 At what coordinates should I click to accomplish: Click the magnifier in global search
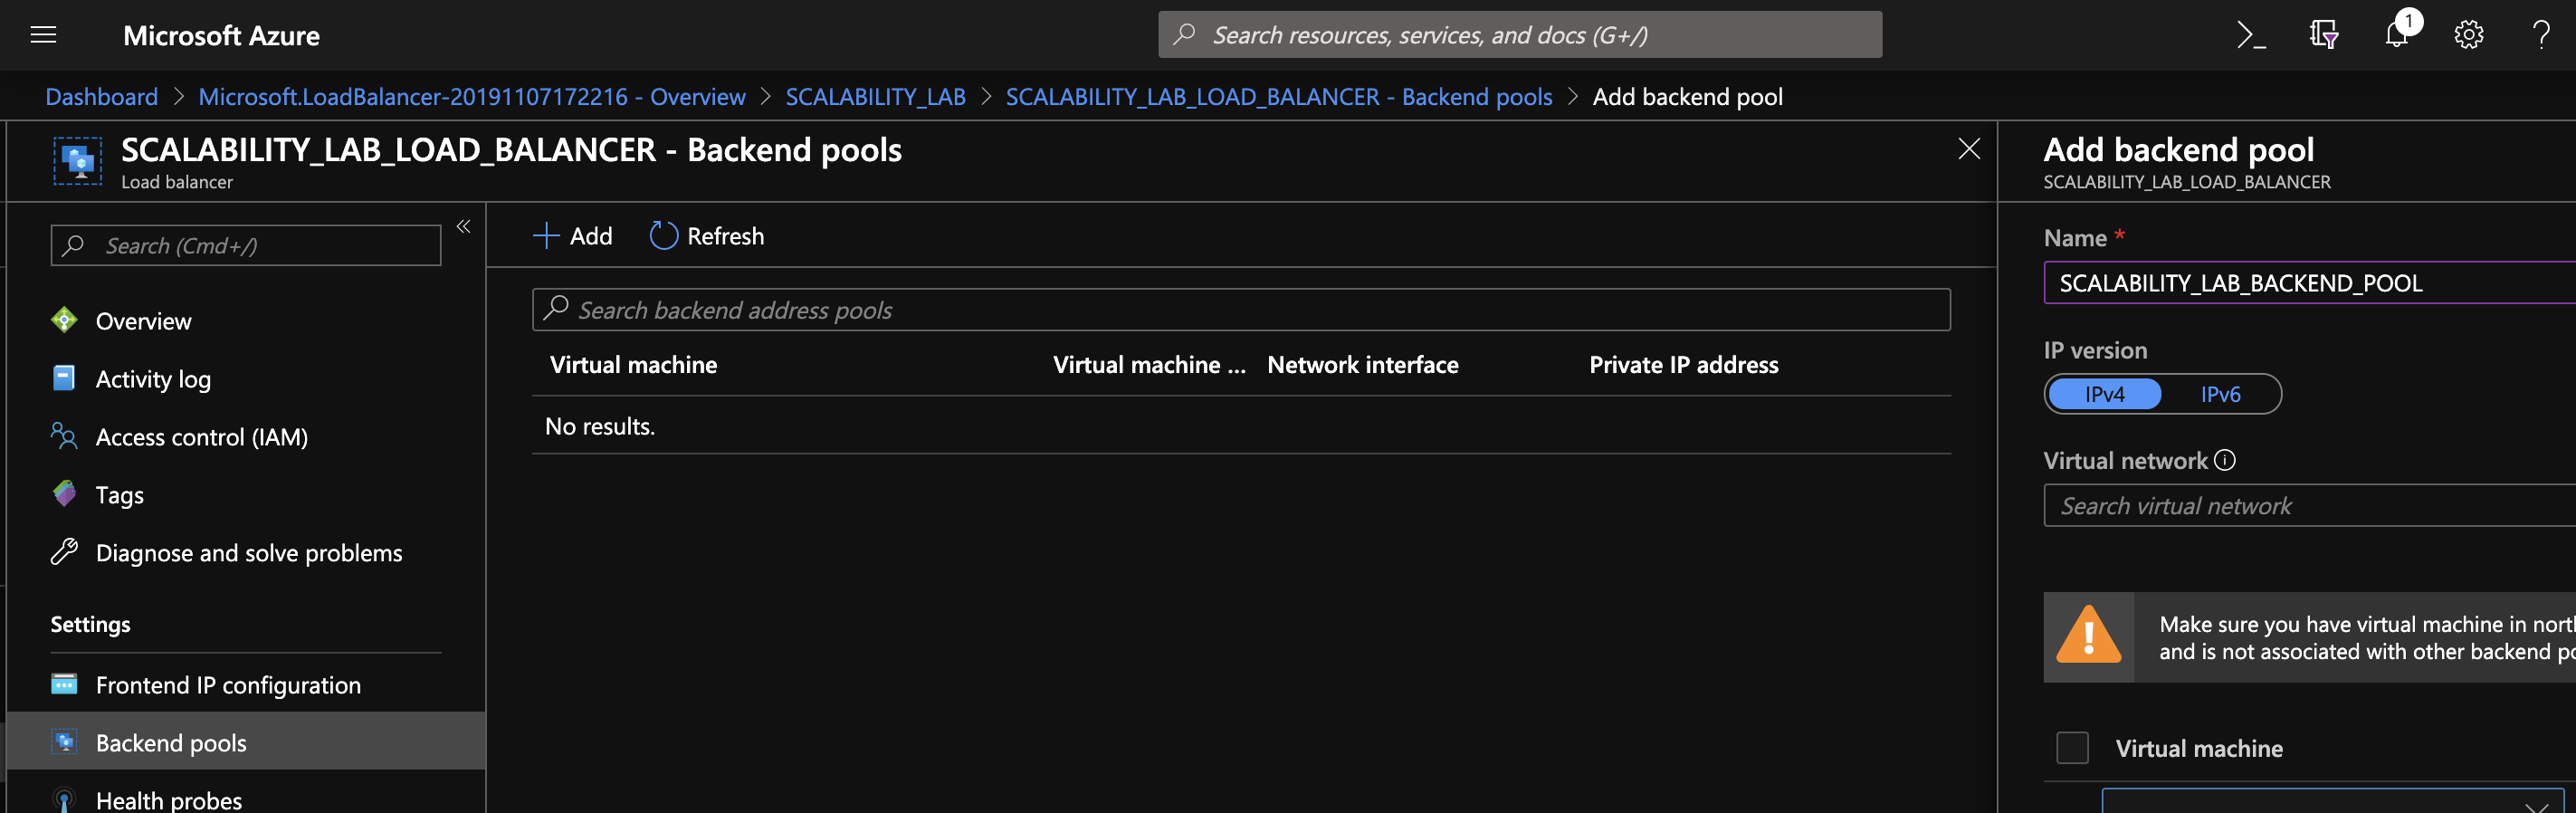1184,34
